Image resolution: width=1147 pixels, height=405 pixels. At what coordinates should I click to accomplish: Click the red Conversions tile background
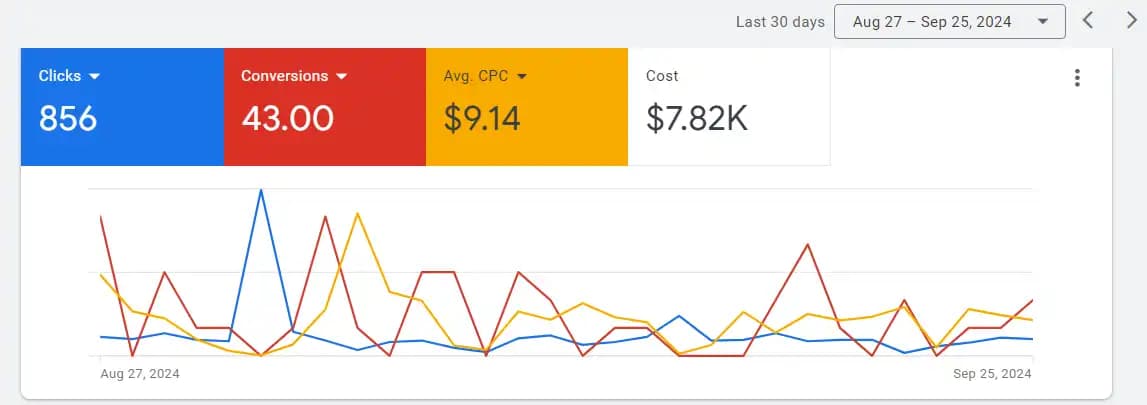coord(325,107)
